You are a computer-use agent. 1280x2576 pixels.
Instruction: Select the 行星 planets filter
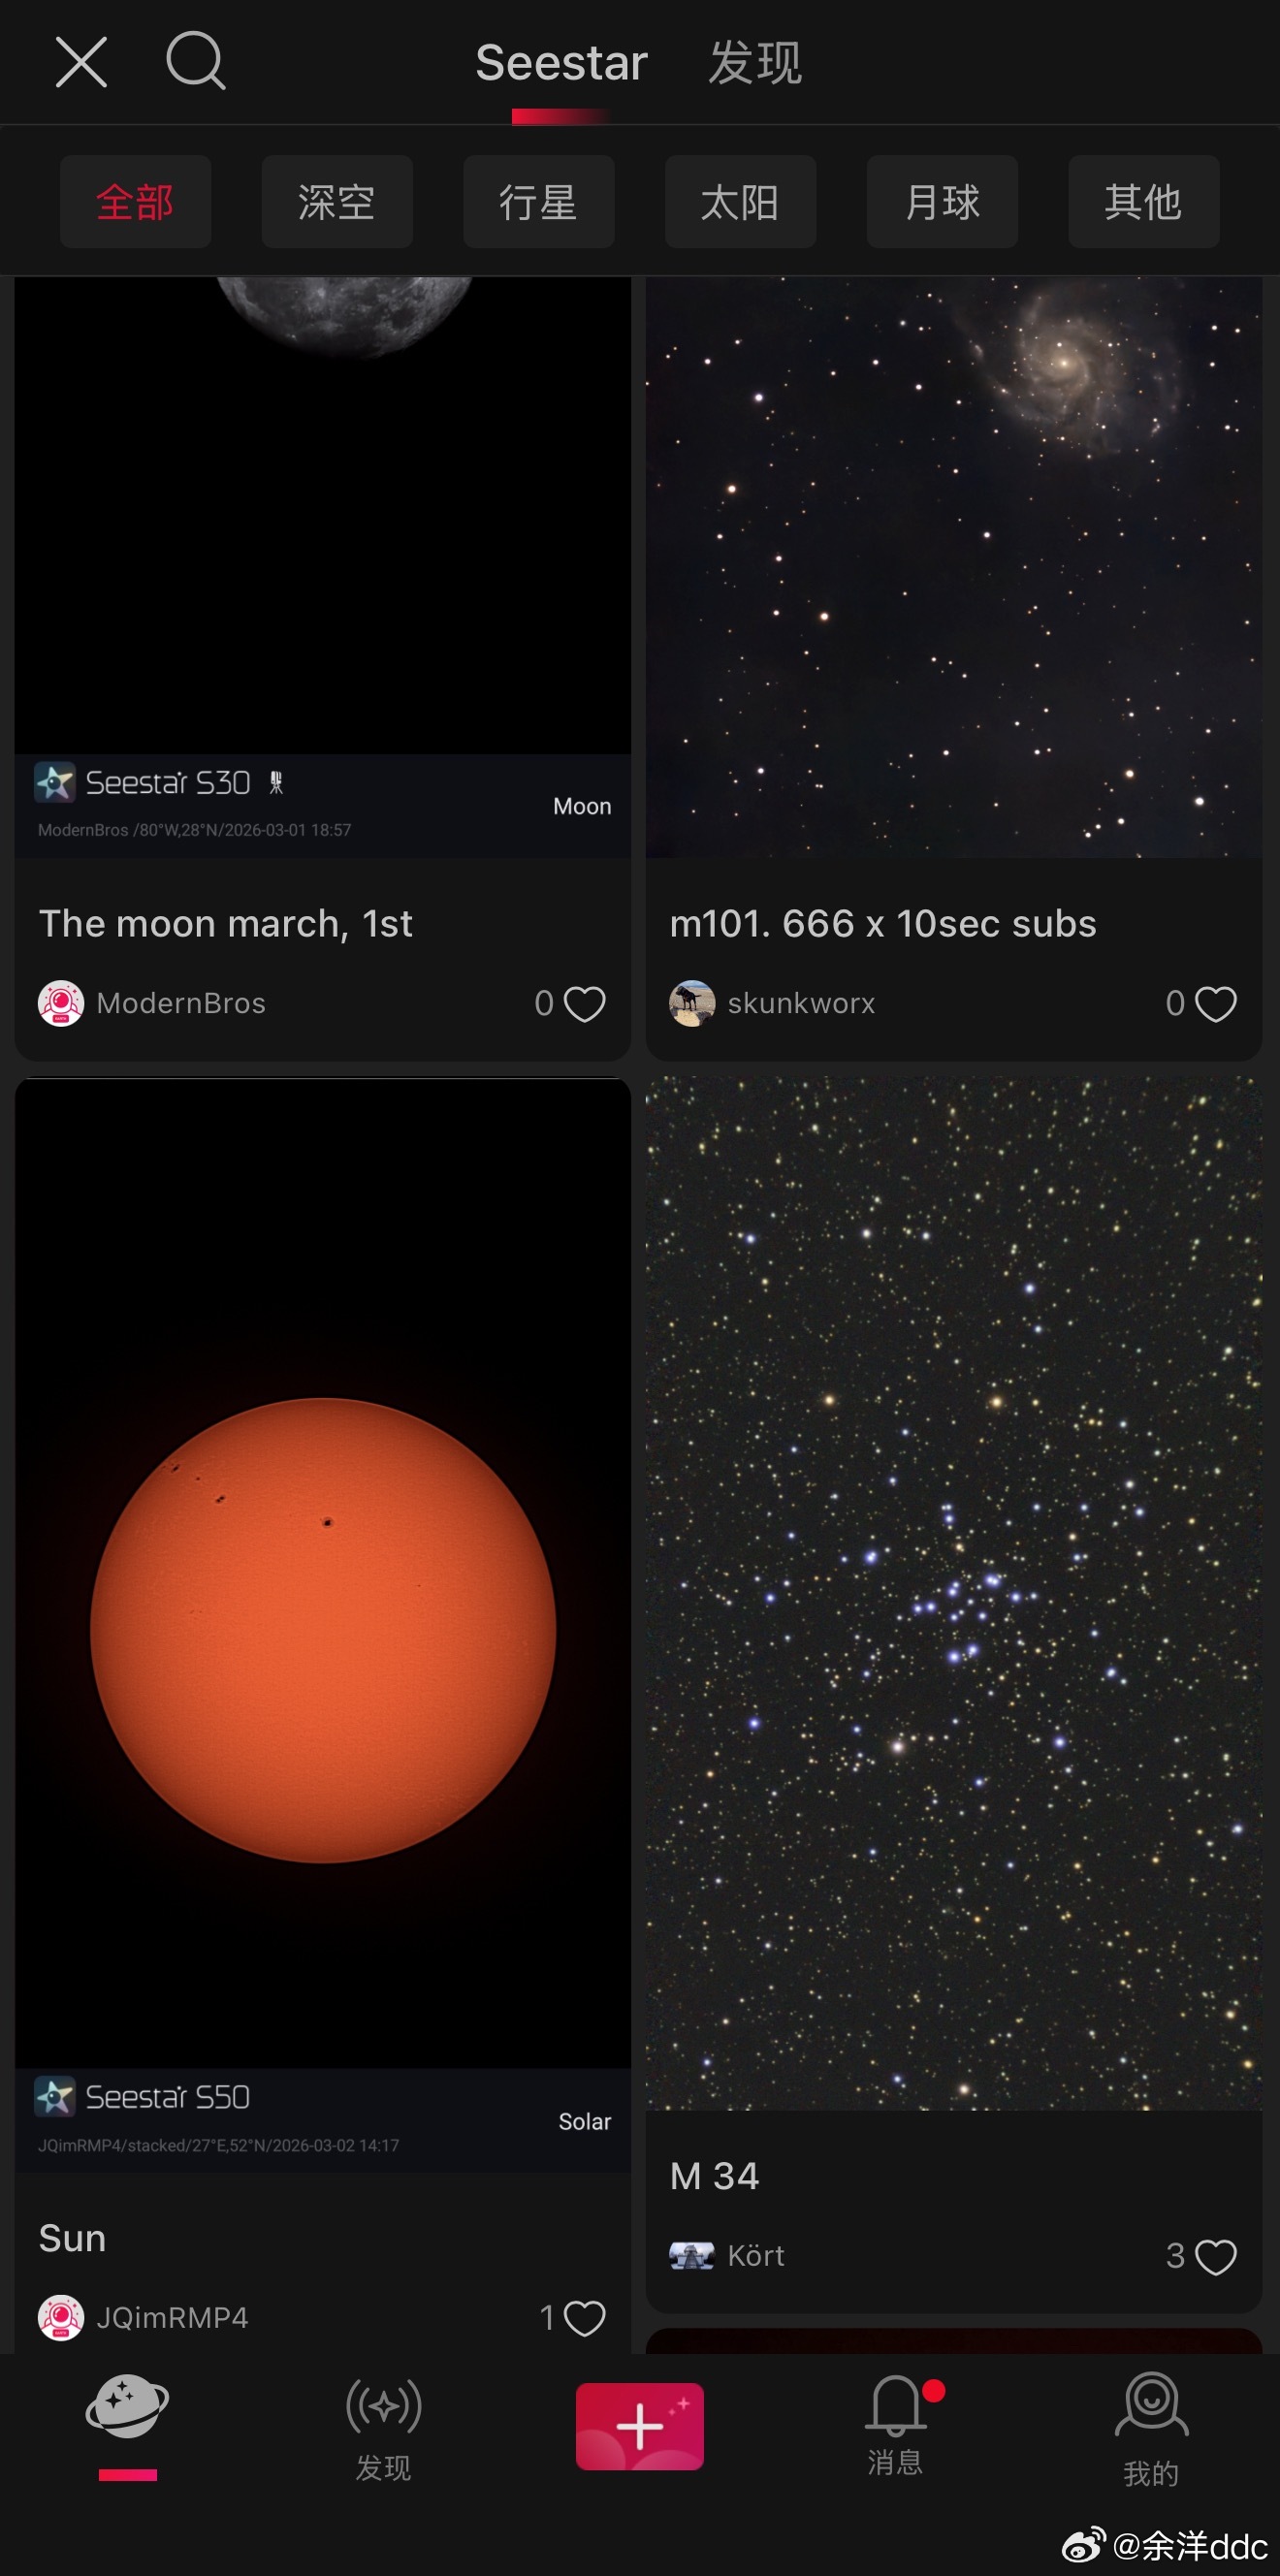(538, 201)
